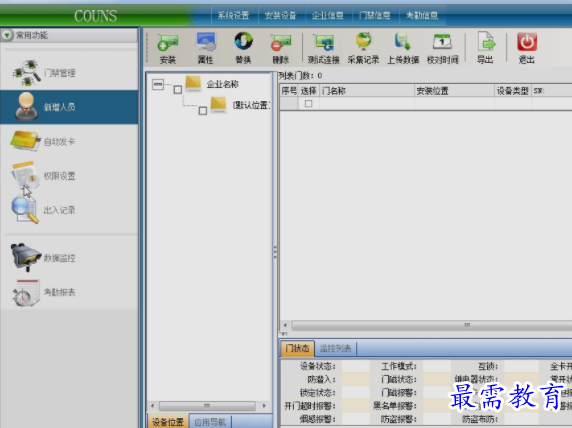Image resolution: width=572 pixels, height=428 pixels.
Task: Open 数据监控 camera icon in sidebar
Action: (x=26, y=257)
